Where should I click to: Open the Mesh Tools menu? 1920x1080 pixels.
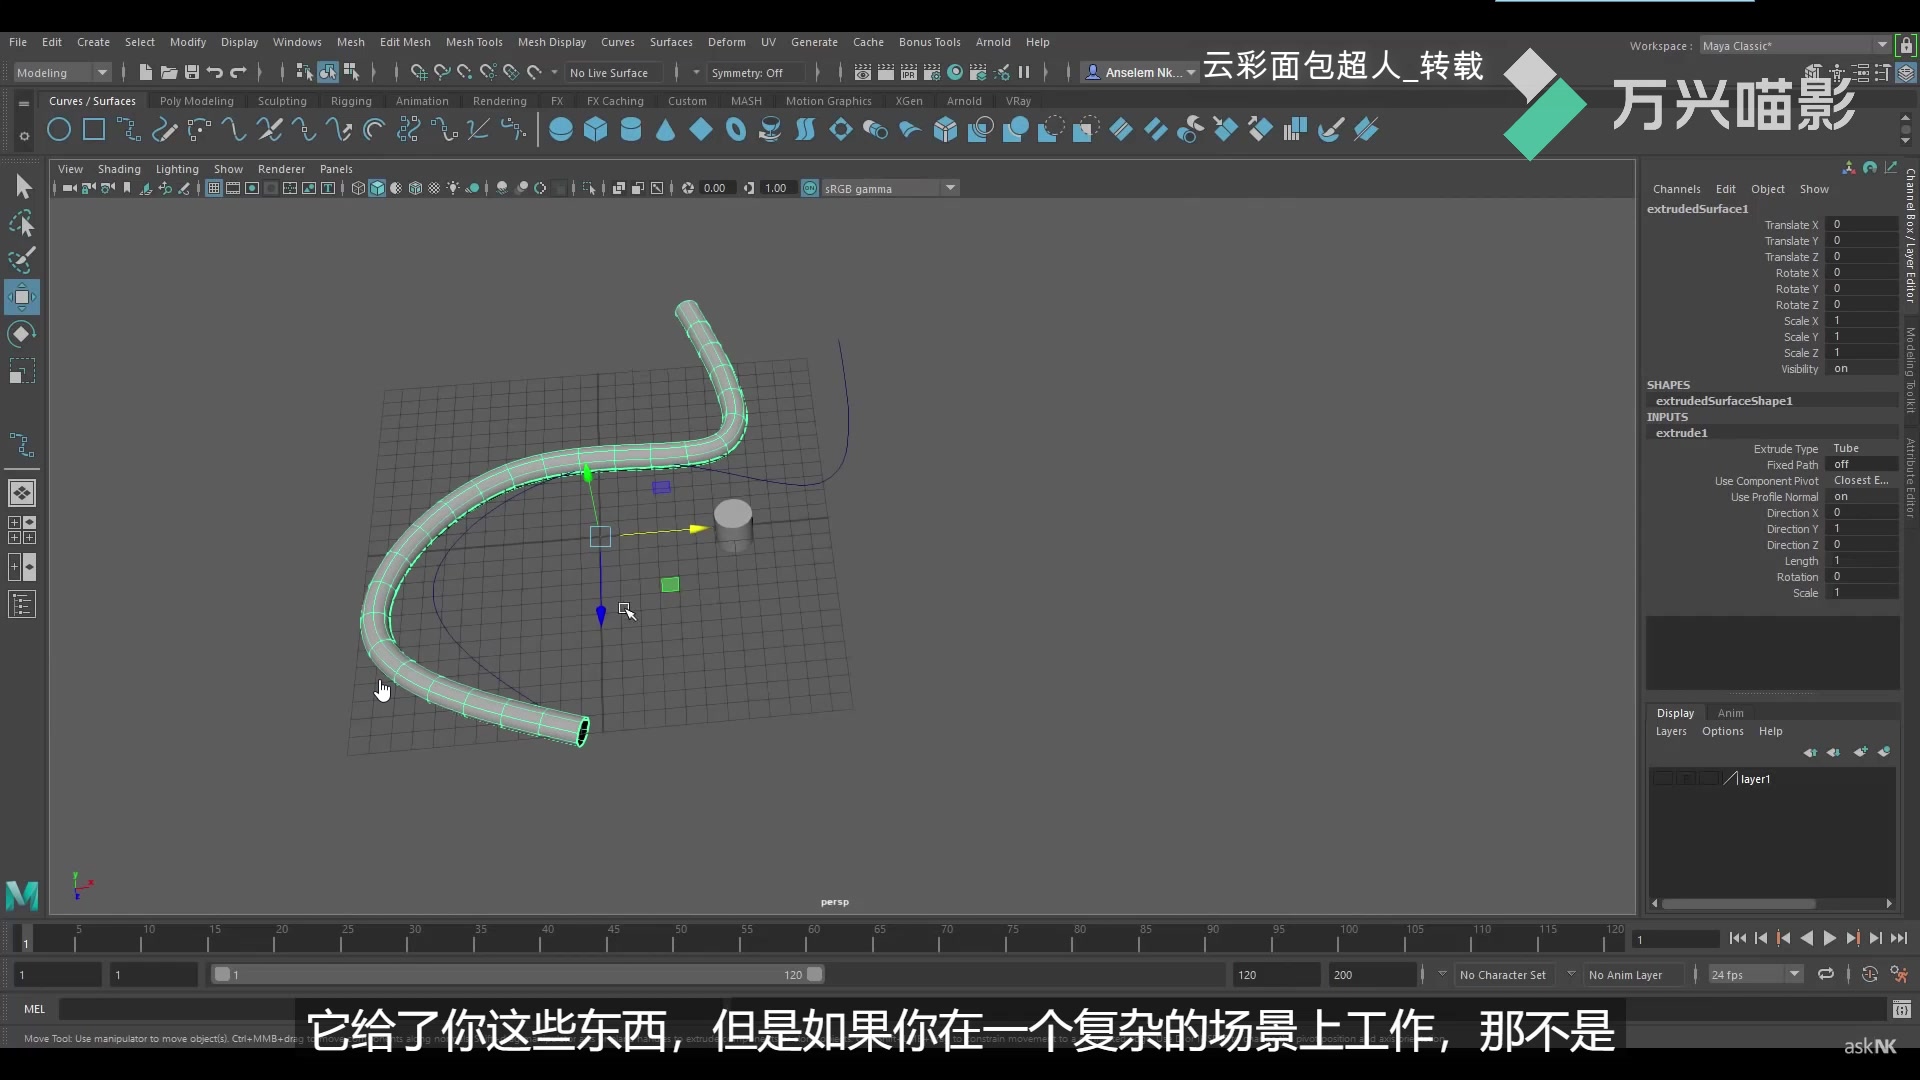pos(475,41)
